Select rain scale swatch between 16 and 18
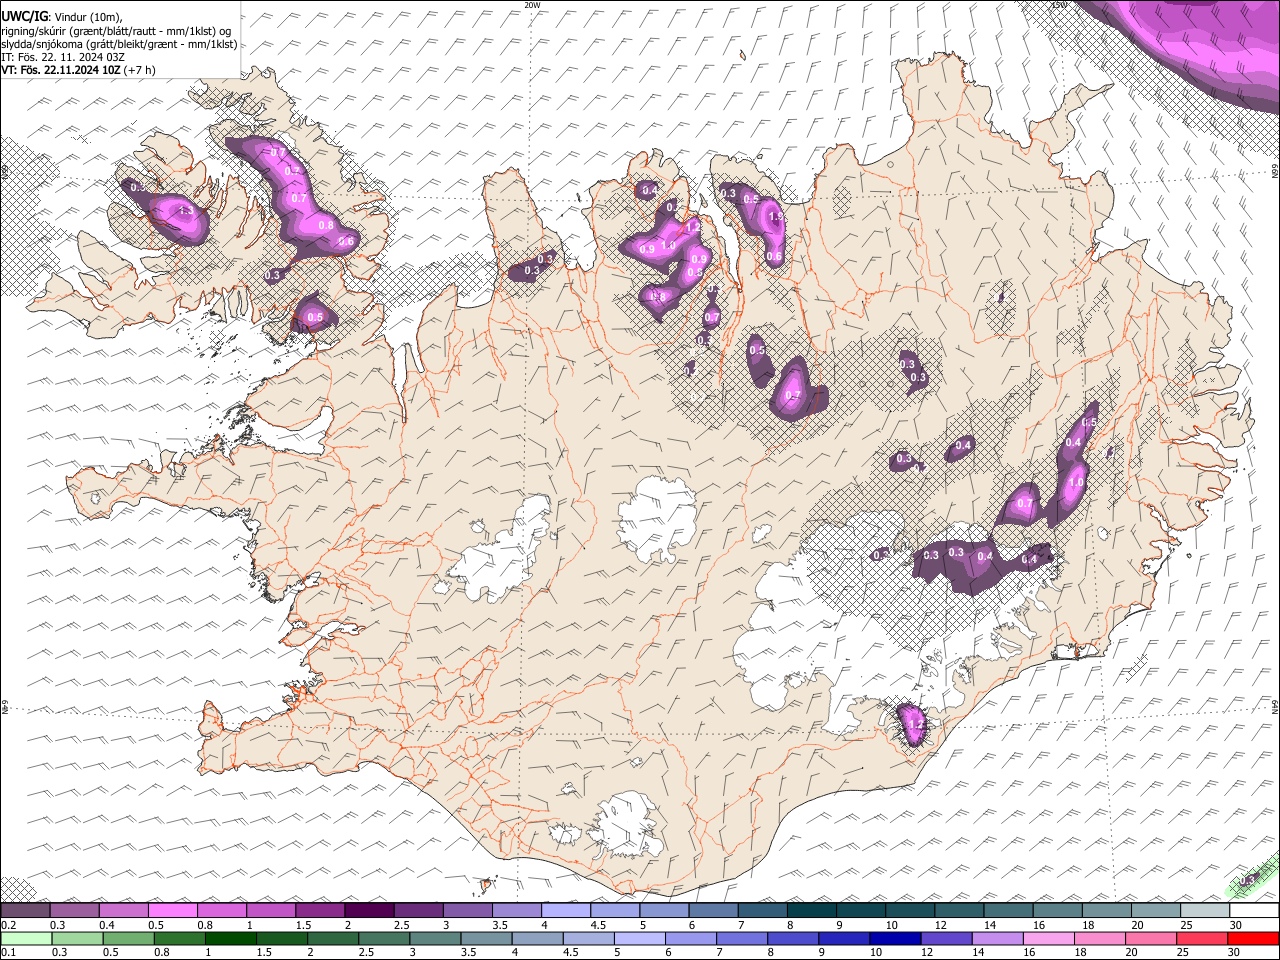The image size is (1280, 960). point(1049,938)
